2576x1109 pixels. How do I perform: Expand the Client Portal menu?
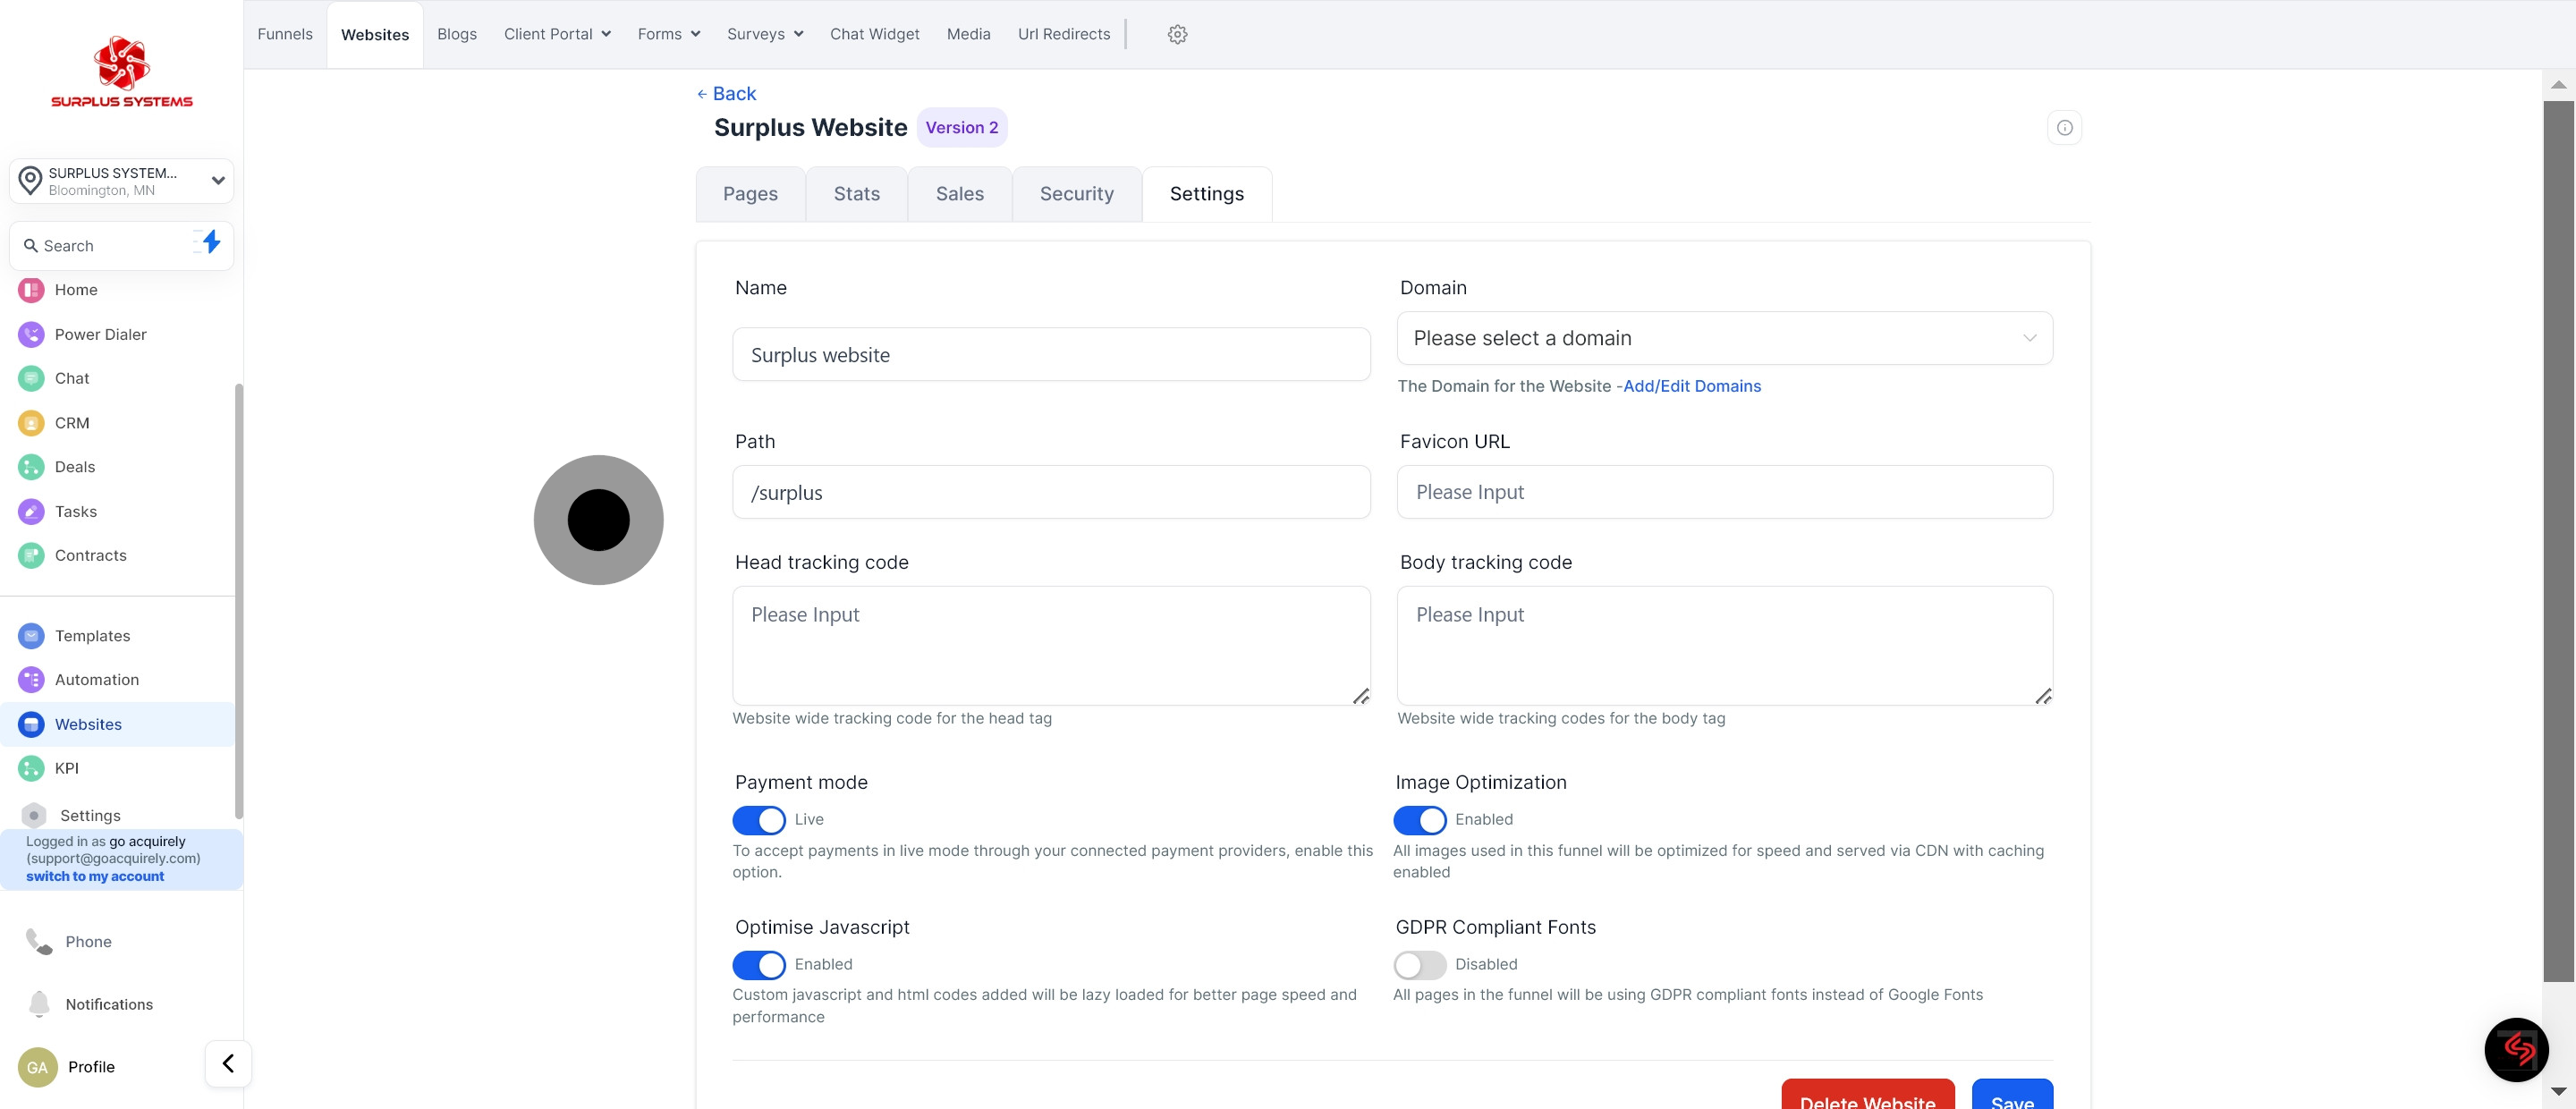(557, 34)
